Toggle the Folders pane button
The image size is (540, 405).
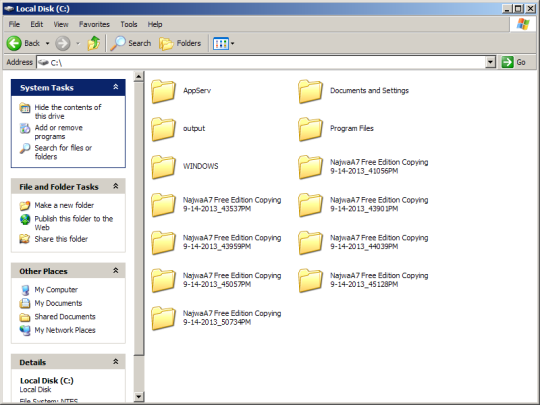pyautogui.click(x=180, y=43)
